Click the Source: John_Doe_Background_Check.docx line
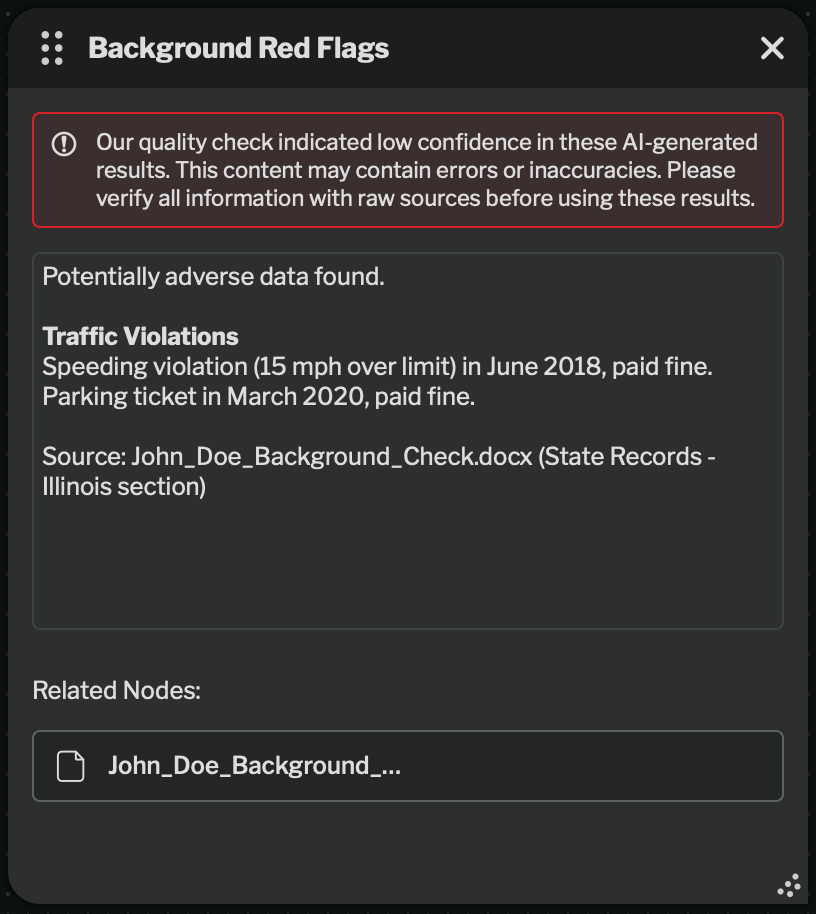 click(x=379, y=456)
